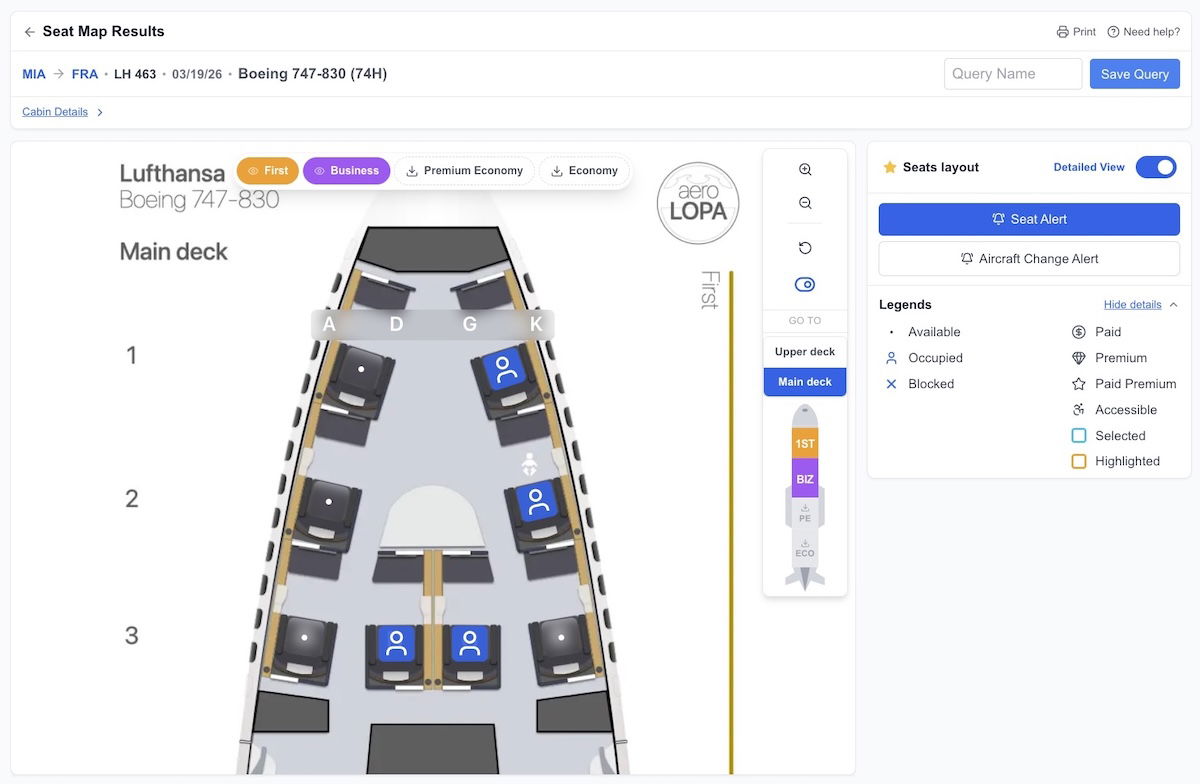The image size is (1200, 784).
Task: Reset the seat map rotation
Action: (x=805, y=248)
